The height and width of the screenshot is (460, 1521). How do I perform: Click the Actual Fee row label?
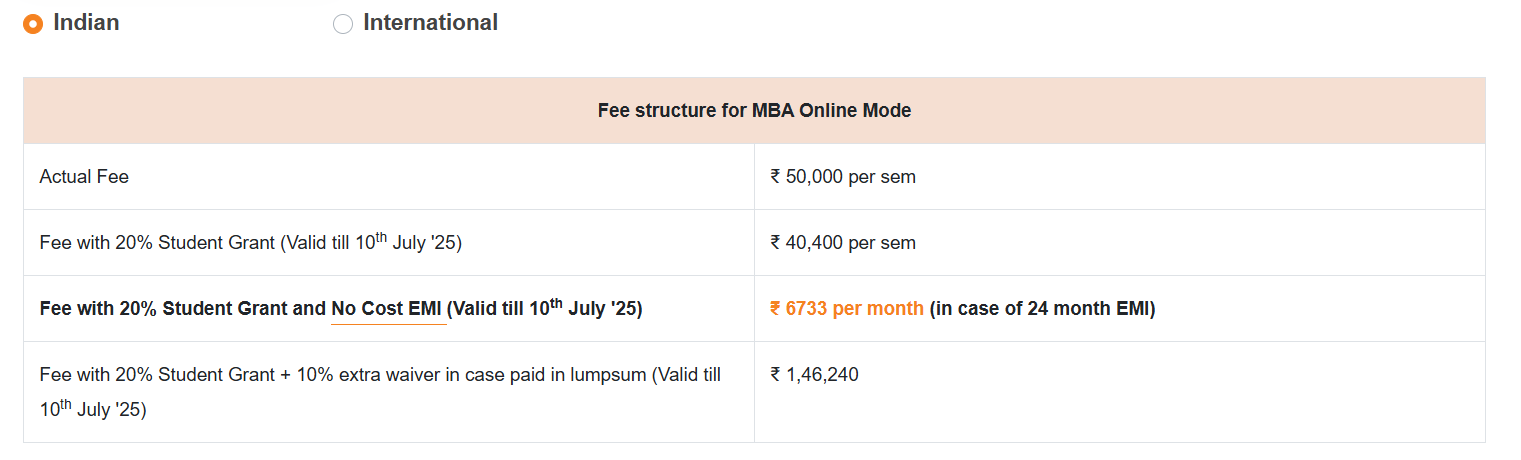pos(84,177)
